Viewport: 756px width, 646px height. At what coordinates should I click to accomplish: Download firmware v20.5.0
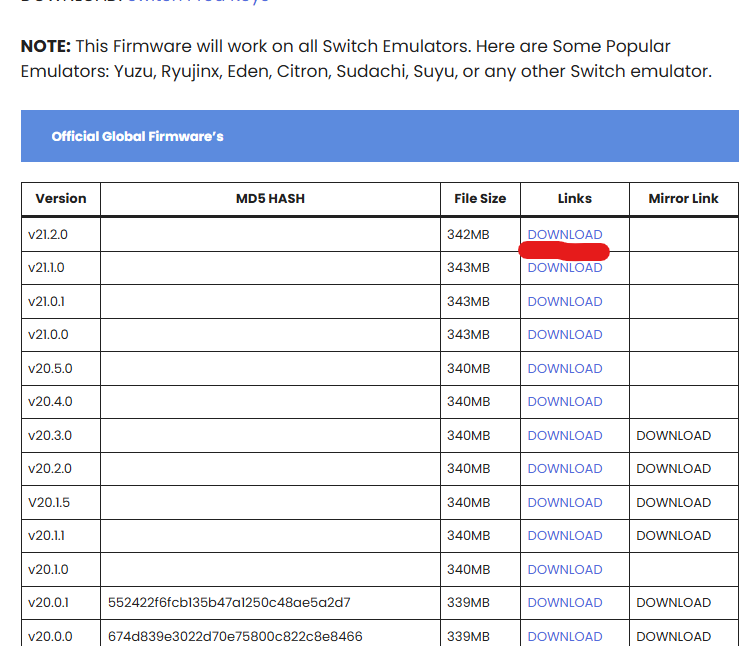point(565,369)
